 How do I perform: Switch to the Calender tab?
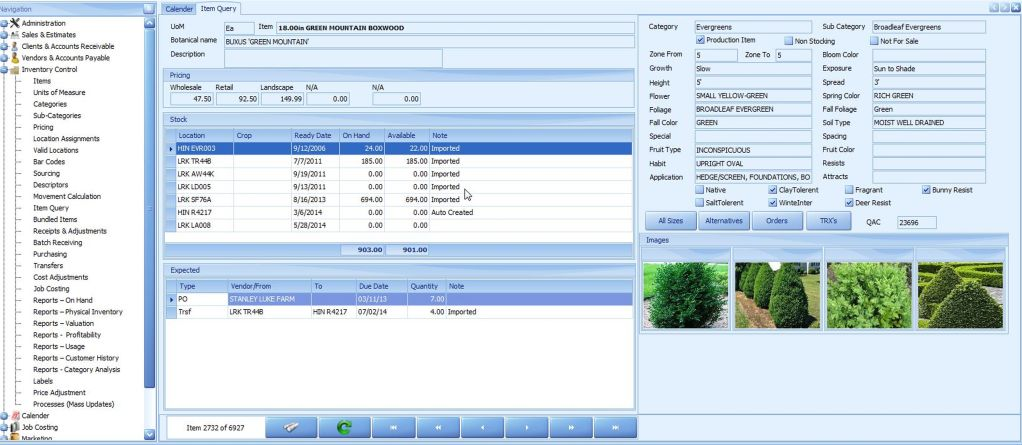pyautogui.click(x=179, y=8)
